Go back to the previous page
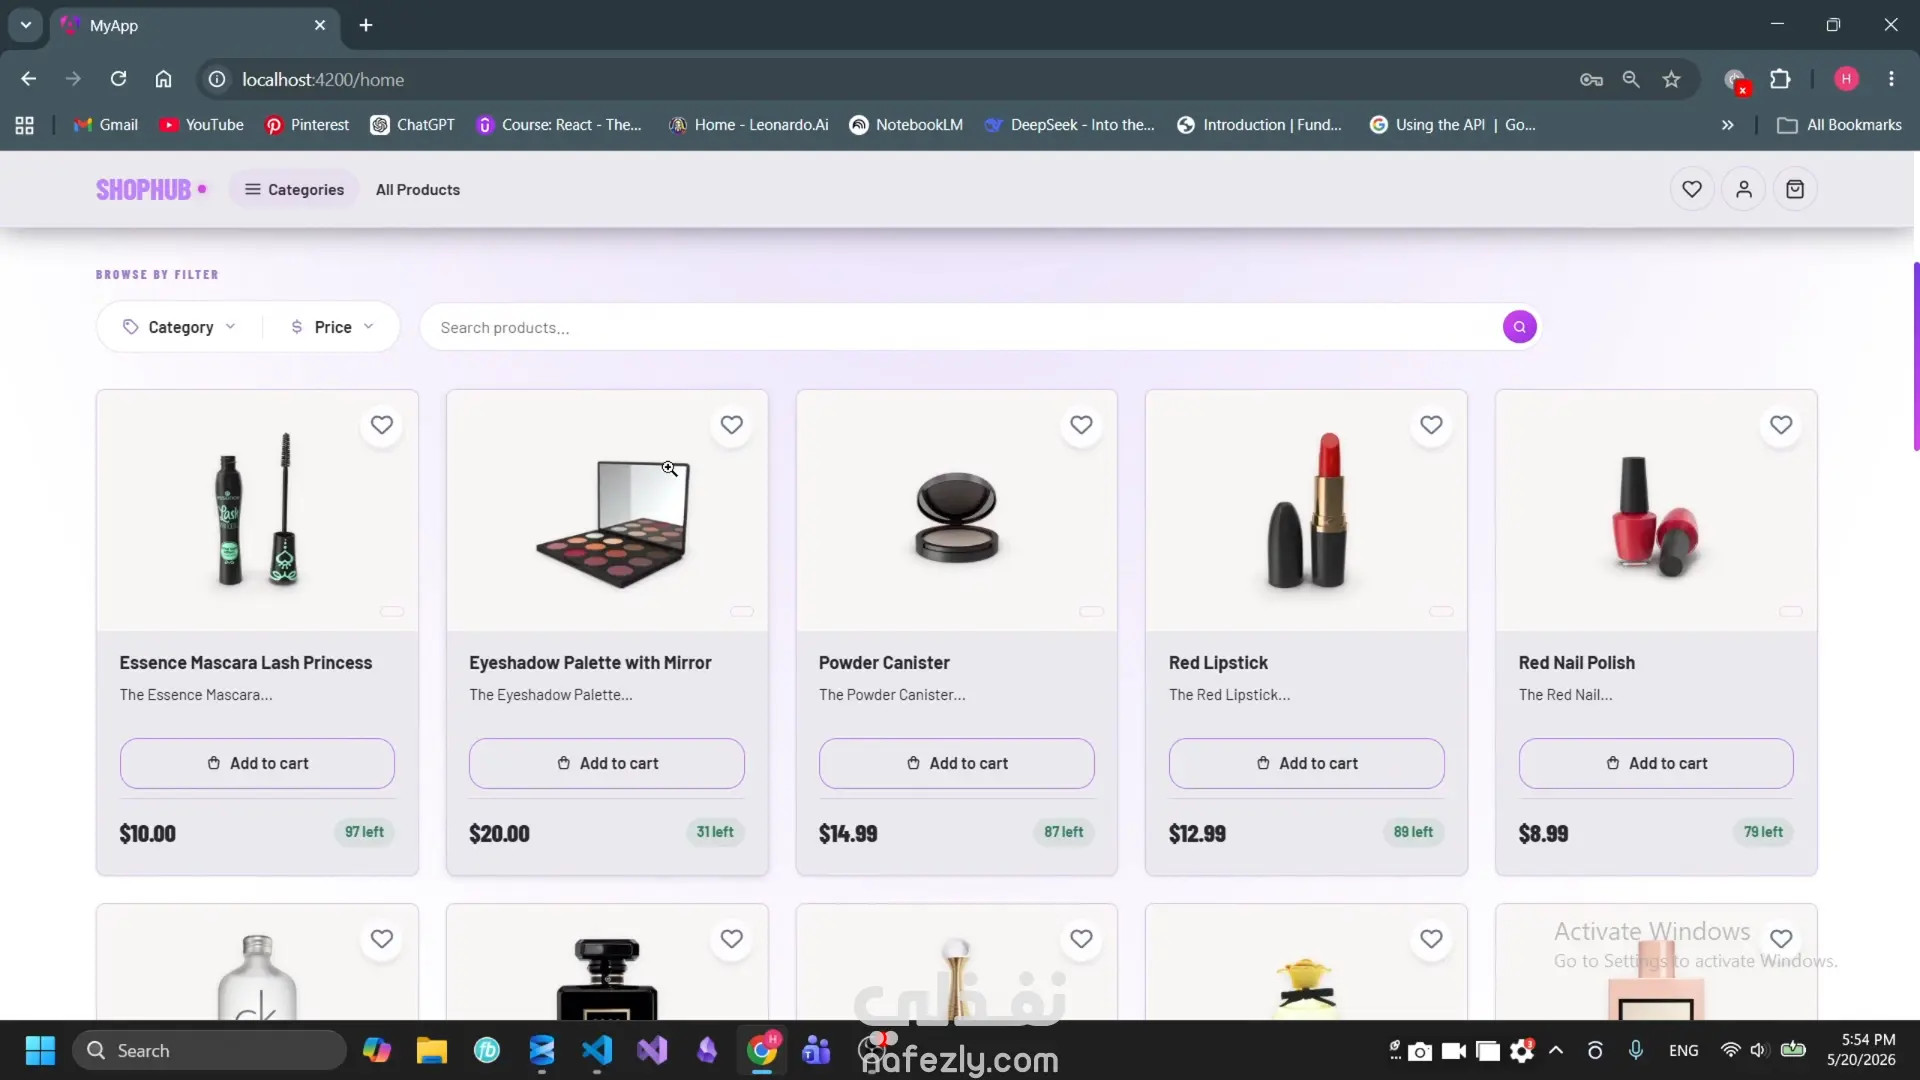 coord(28,79)
